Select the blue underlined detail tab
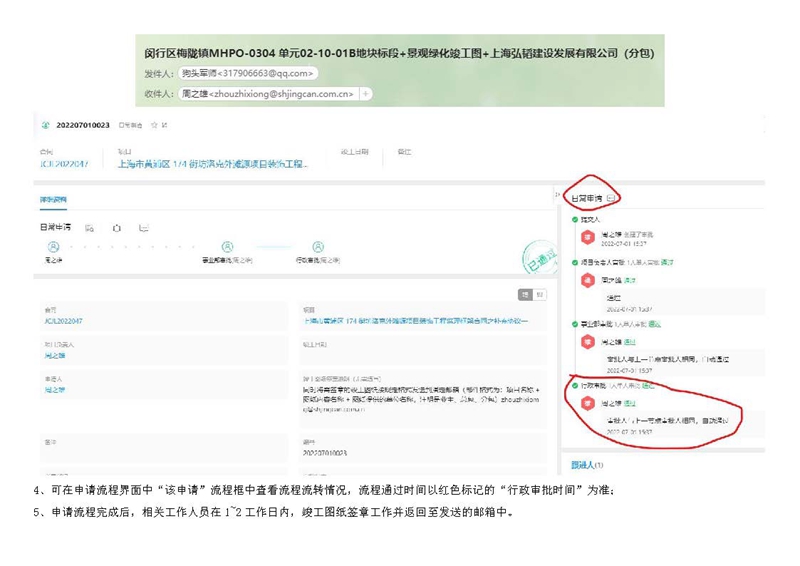This screenshot has height=566, width=800. (x=53, y=200)
